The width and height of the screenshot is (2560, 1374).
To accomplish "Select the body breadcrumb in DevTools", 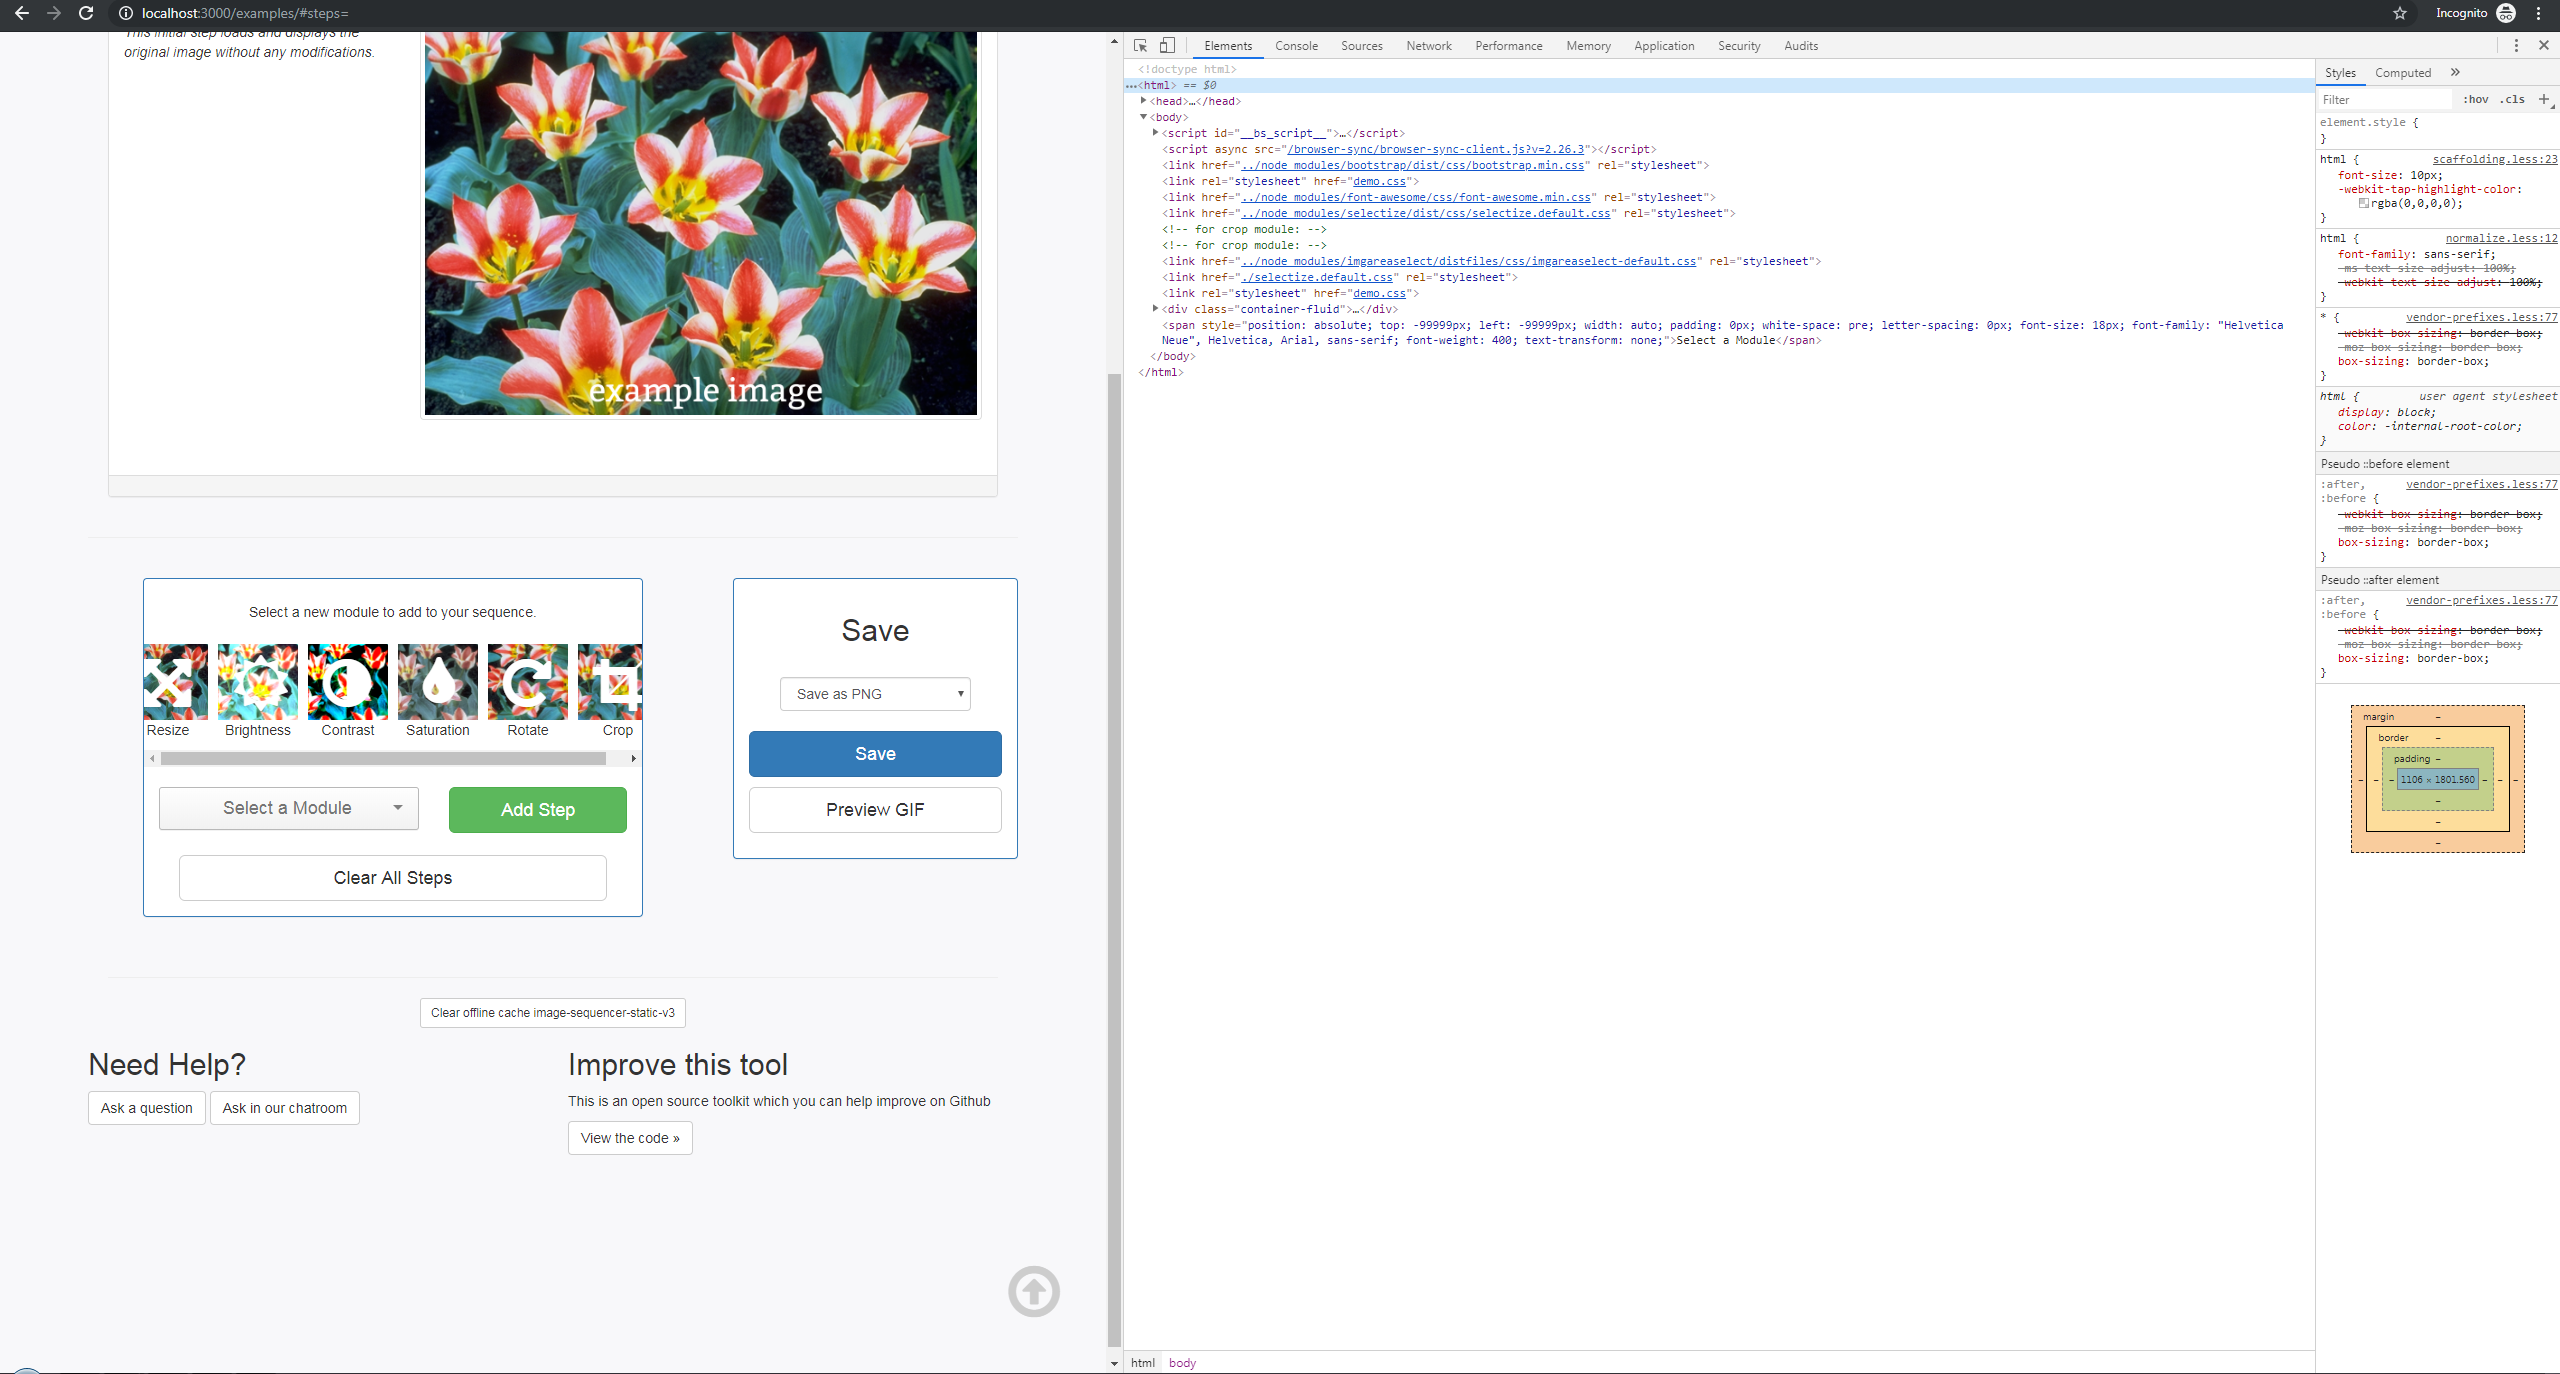I will coord(1182,1363).
